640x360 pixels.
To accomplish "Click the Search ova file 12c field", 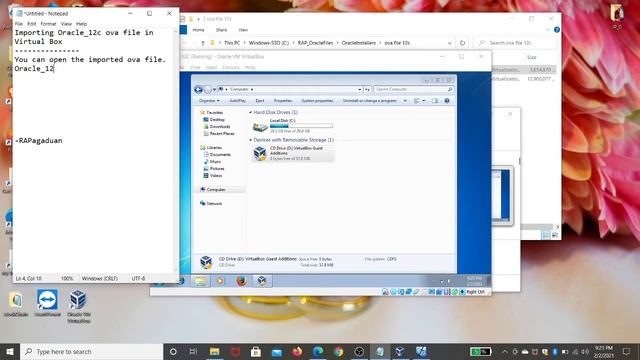I will coord(515,42).
